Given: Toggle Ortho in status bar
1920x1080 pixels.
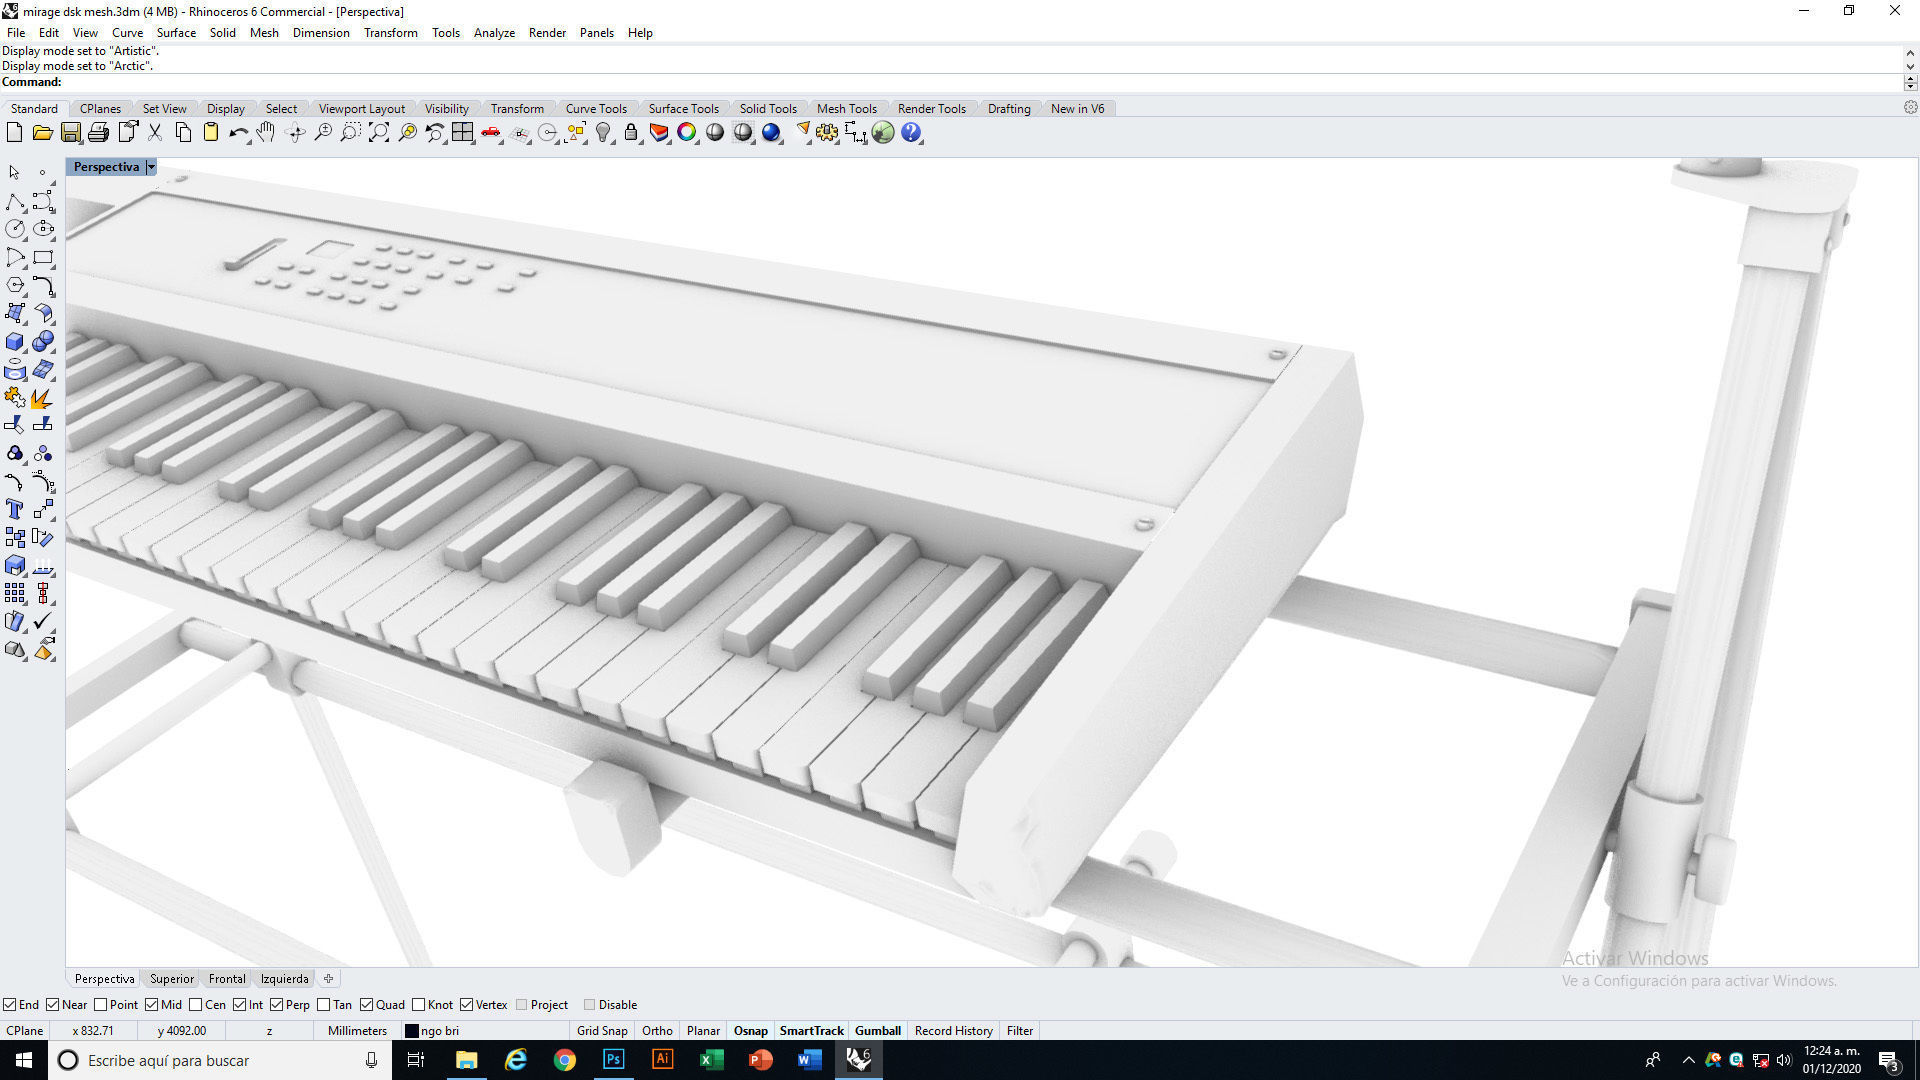Looking at the screenshot, I should tap(657, 1031).
